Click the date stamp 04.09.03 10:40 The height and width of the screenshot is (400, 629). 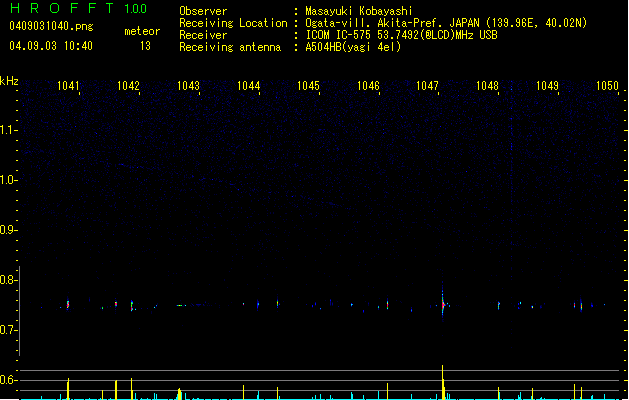click(x=51, y=46)
